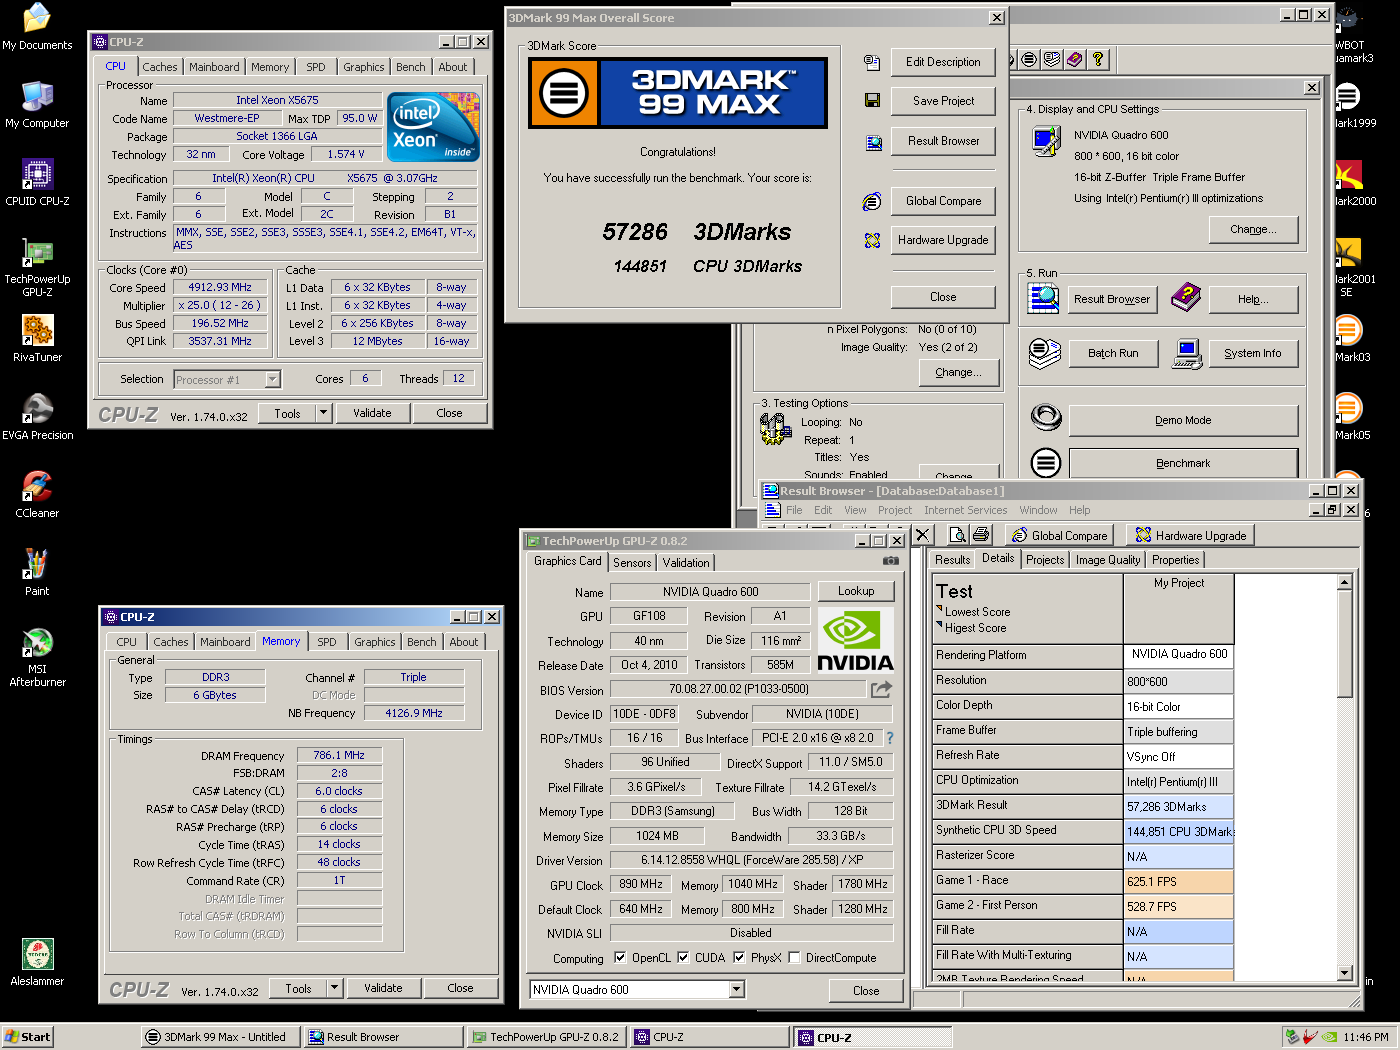Click the print preview icon in Result Browser toolbar
This screenshot has height=1050, width=1400.
[957, 535]
